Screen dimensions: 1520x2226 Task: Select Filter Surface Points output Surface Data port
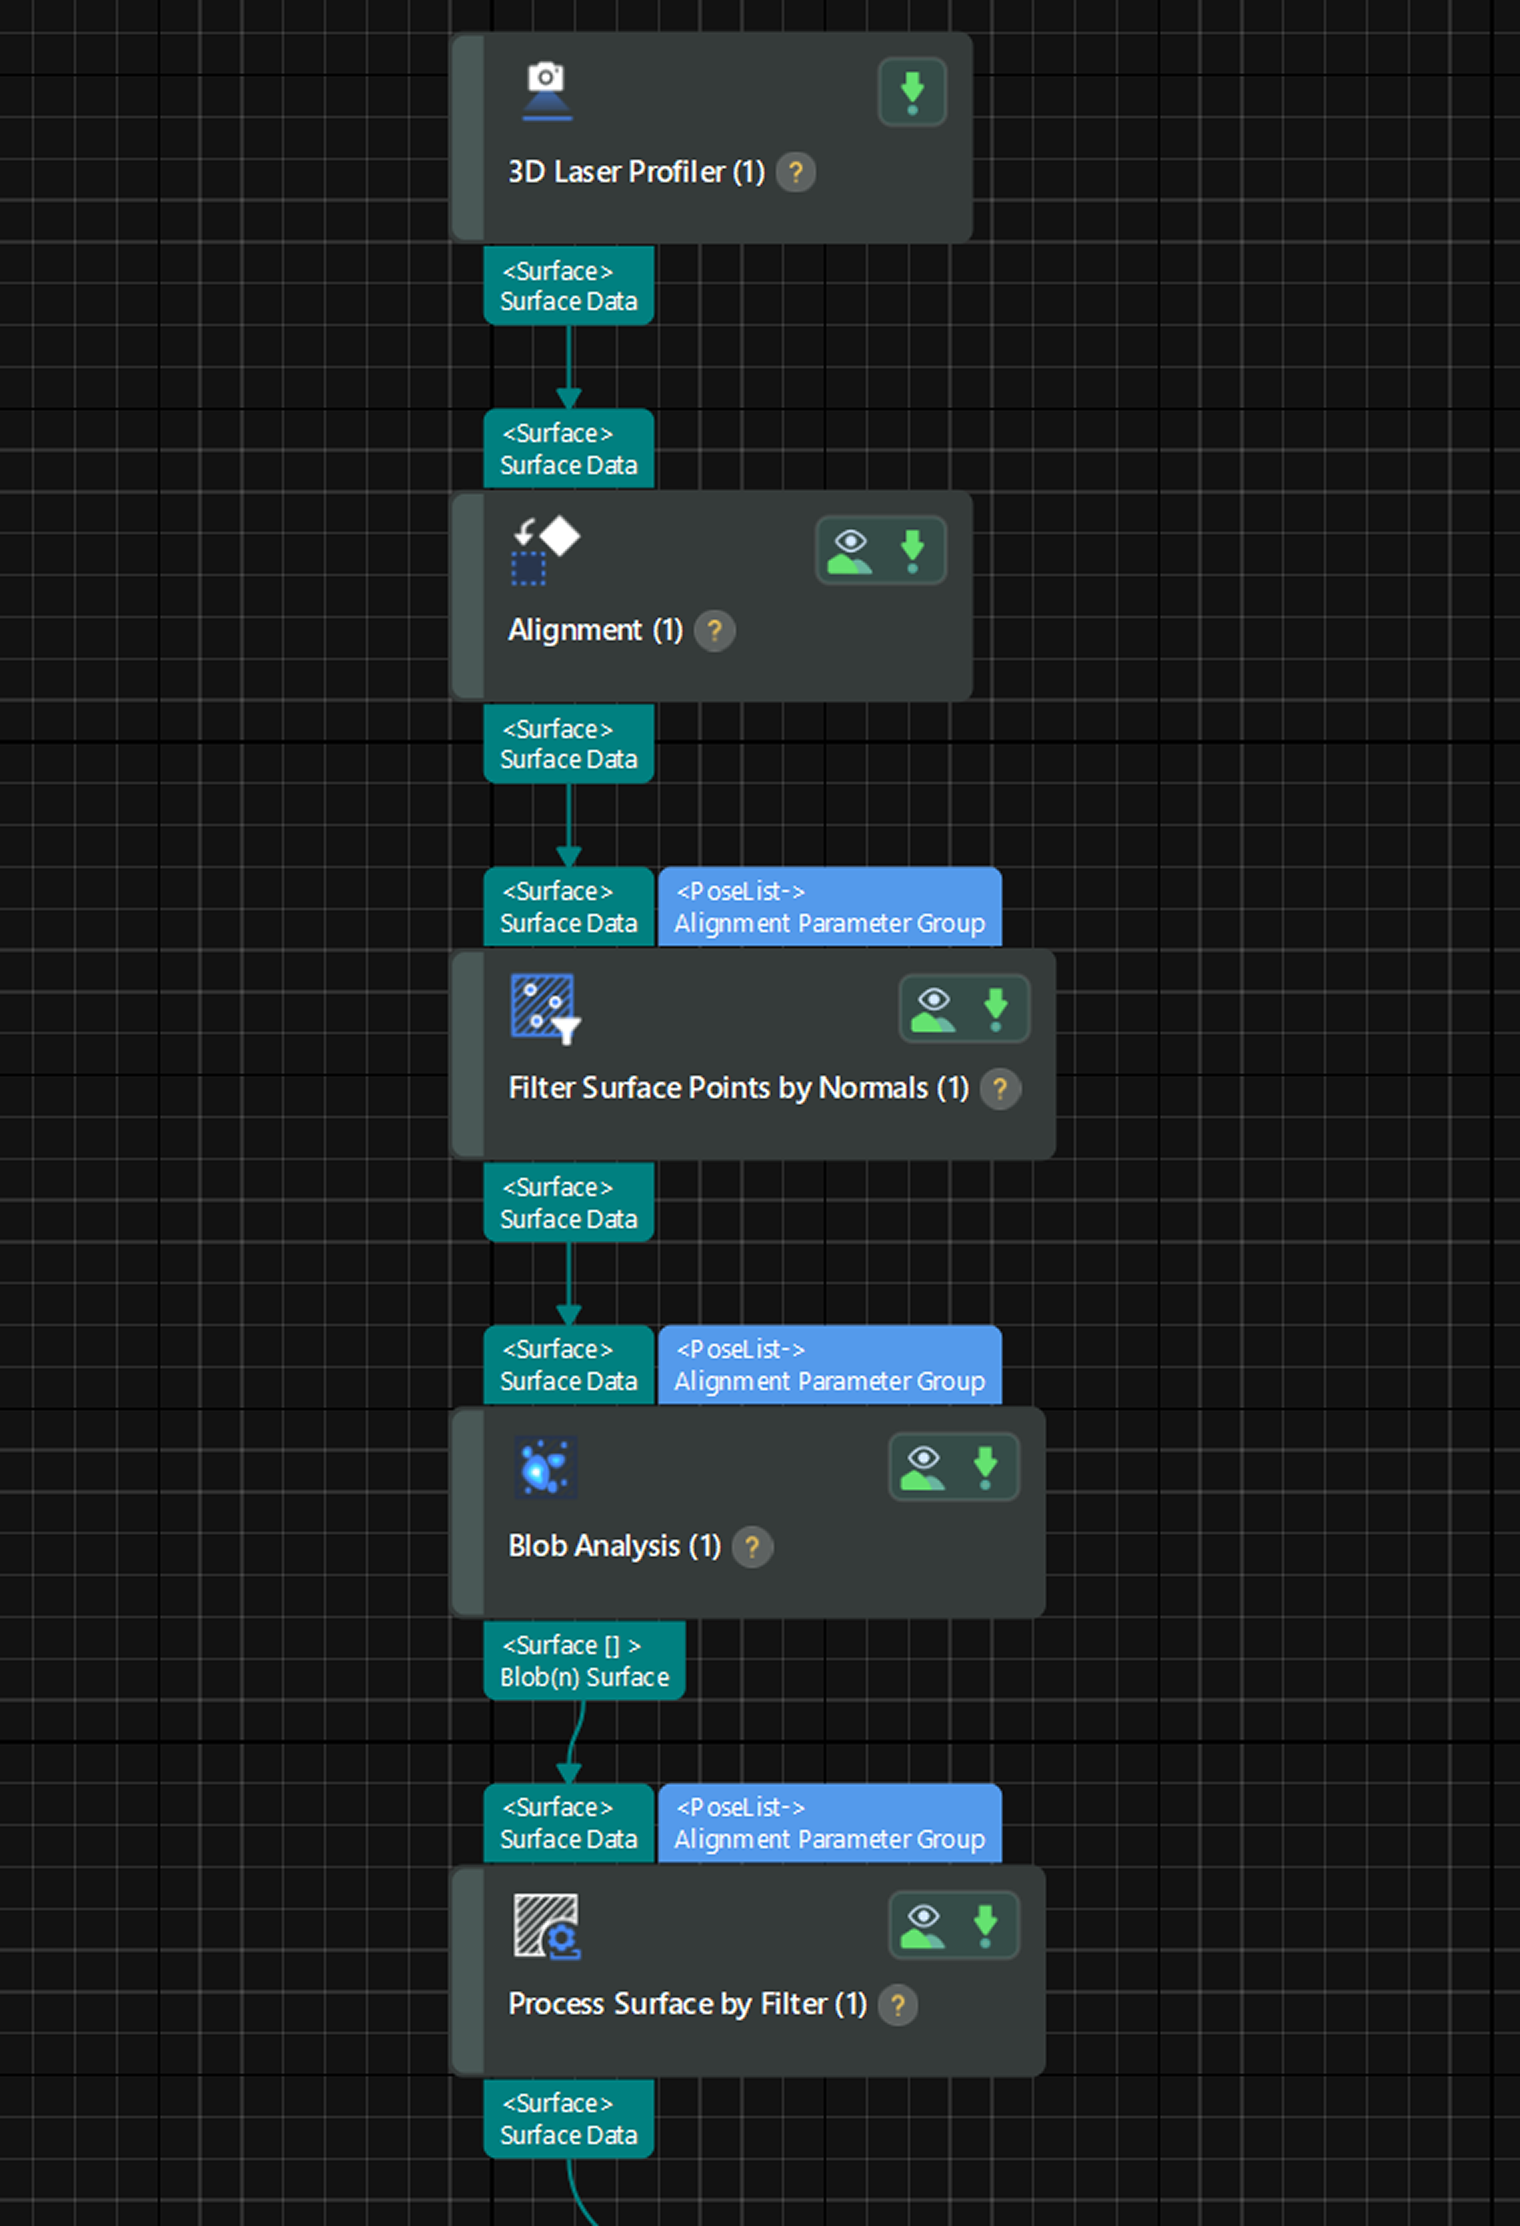[x=569, y=1202]
